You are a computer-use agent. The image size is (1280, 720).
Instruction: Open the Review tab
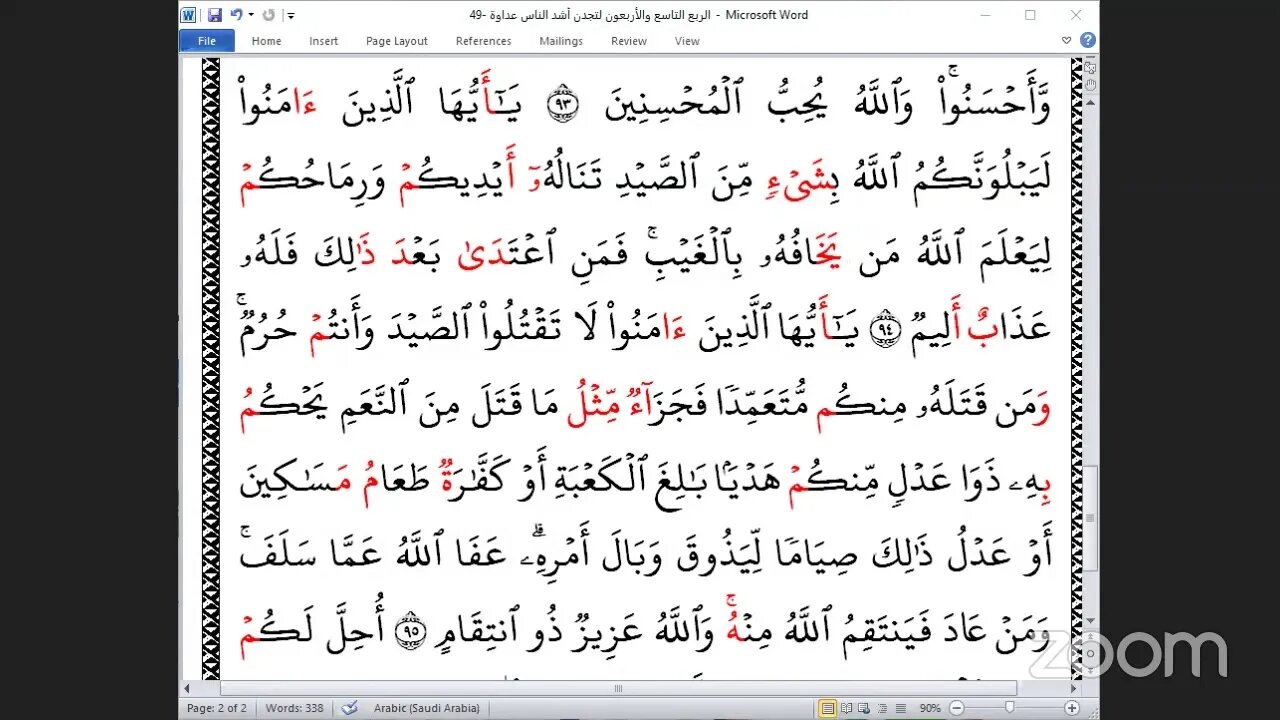pyautogui.click(x=629, y=41)
